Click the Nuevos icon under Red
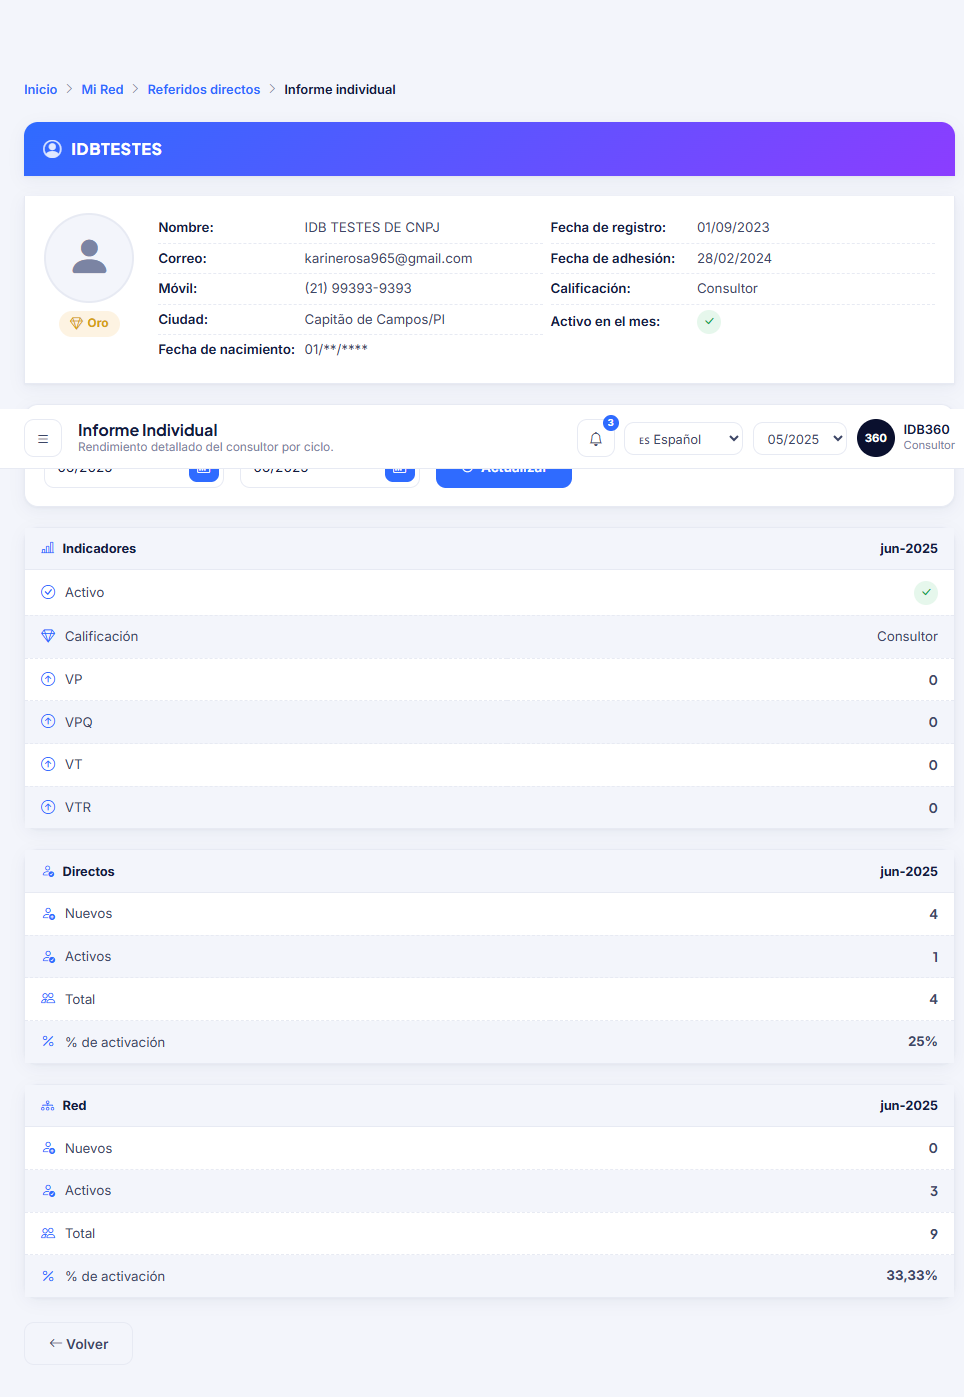Image resolution: width=964 pixels, height=1397 pixels. [x=48, y=1148]
